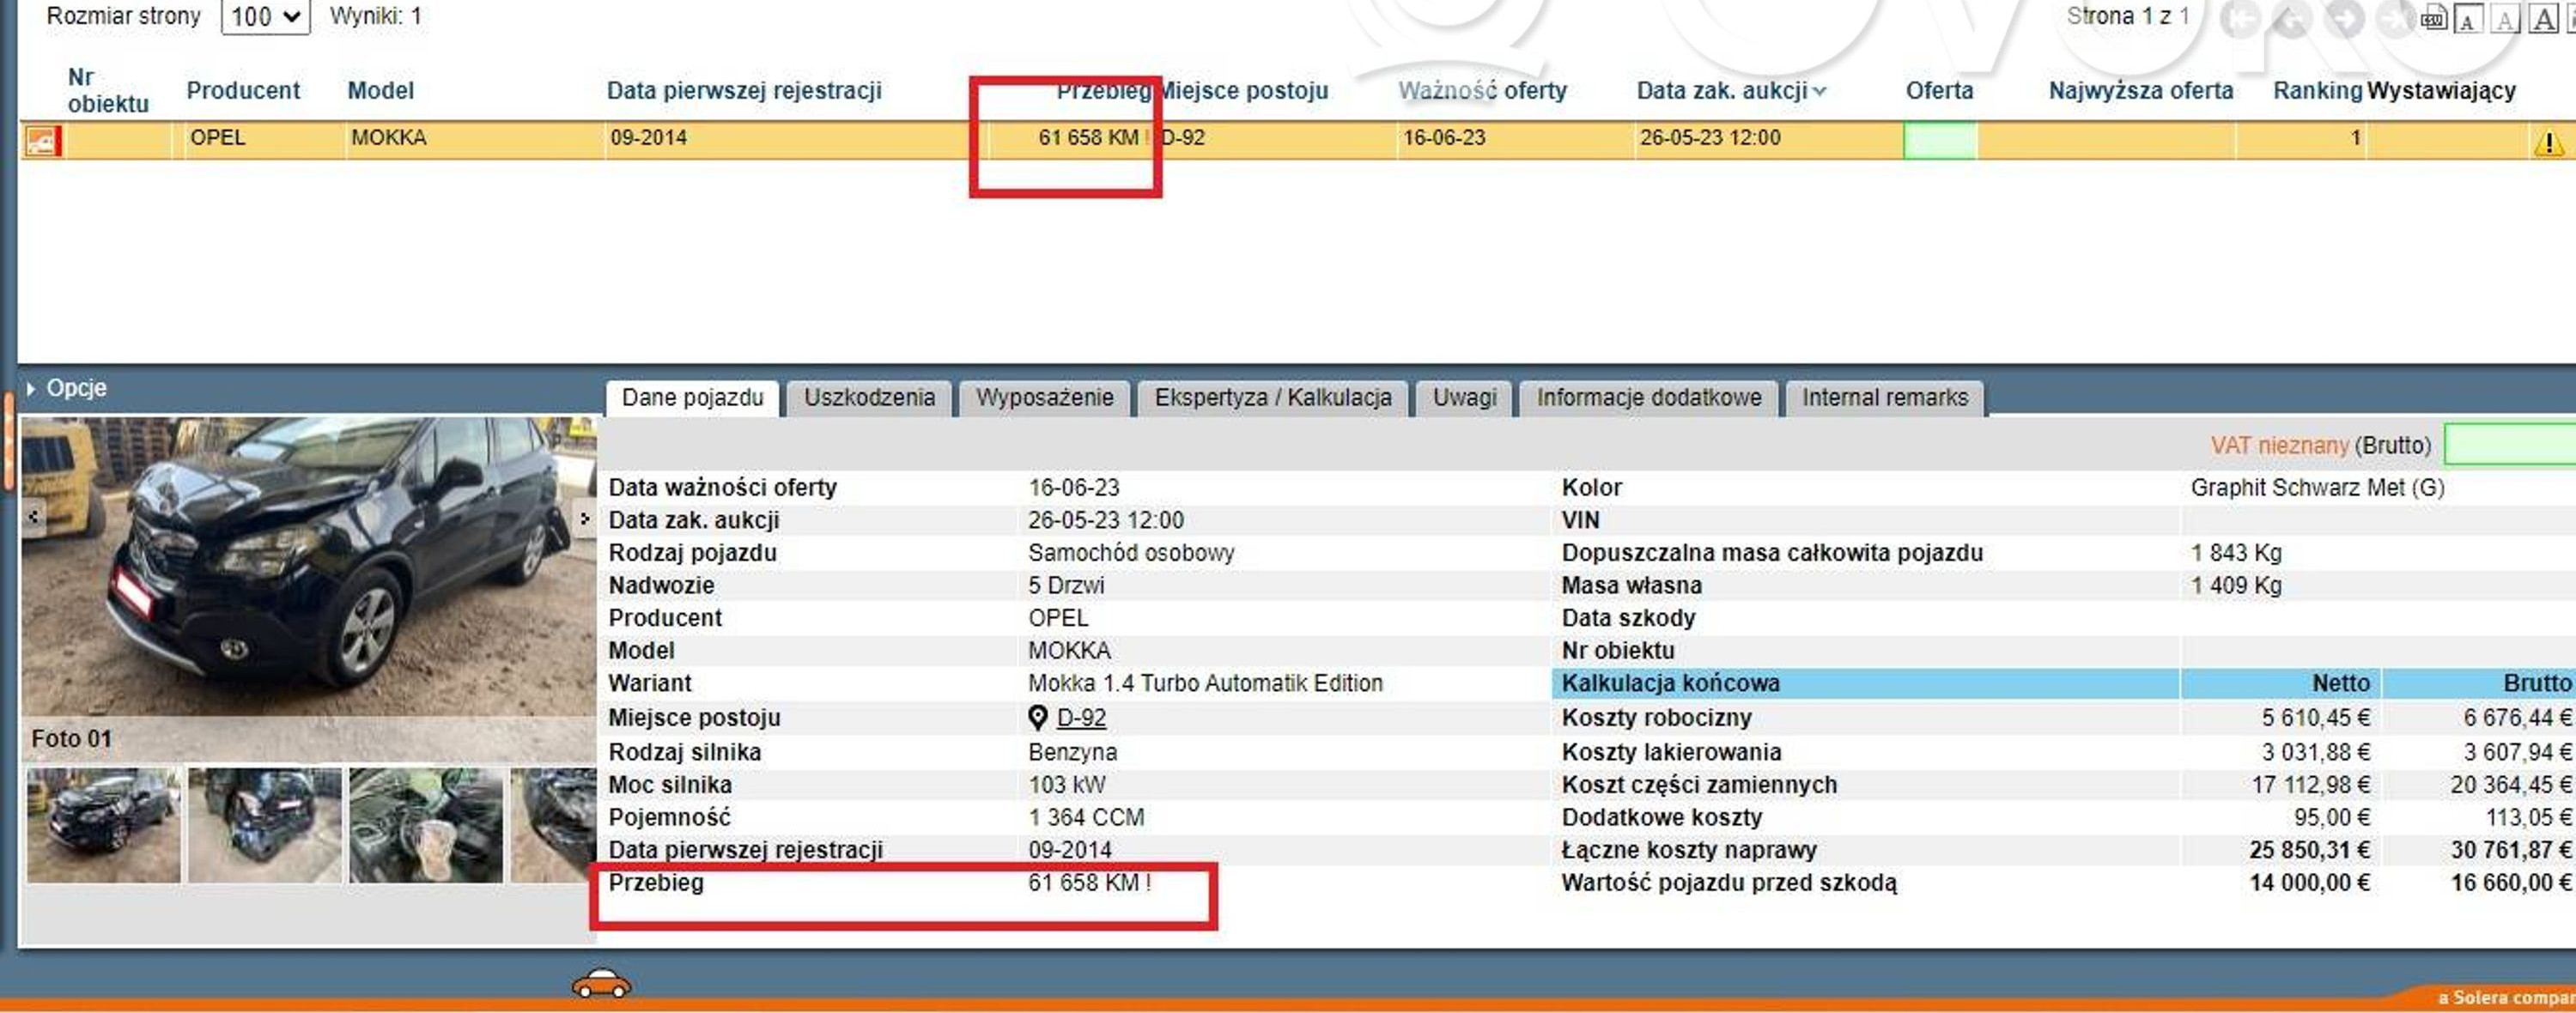Set the medium font size A icon
Screen dimensions: 2576x1013
[2505, 18]
